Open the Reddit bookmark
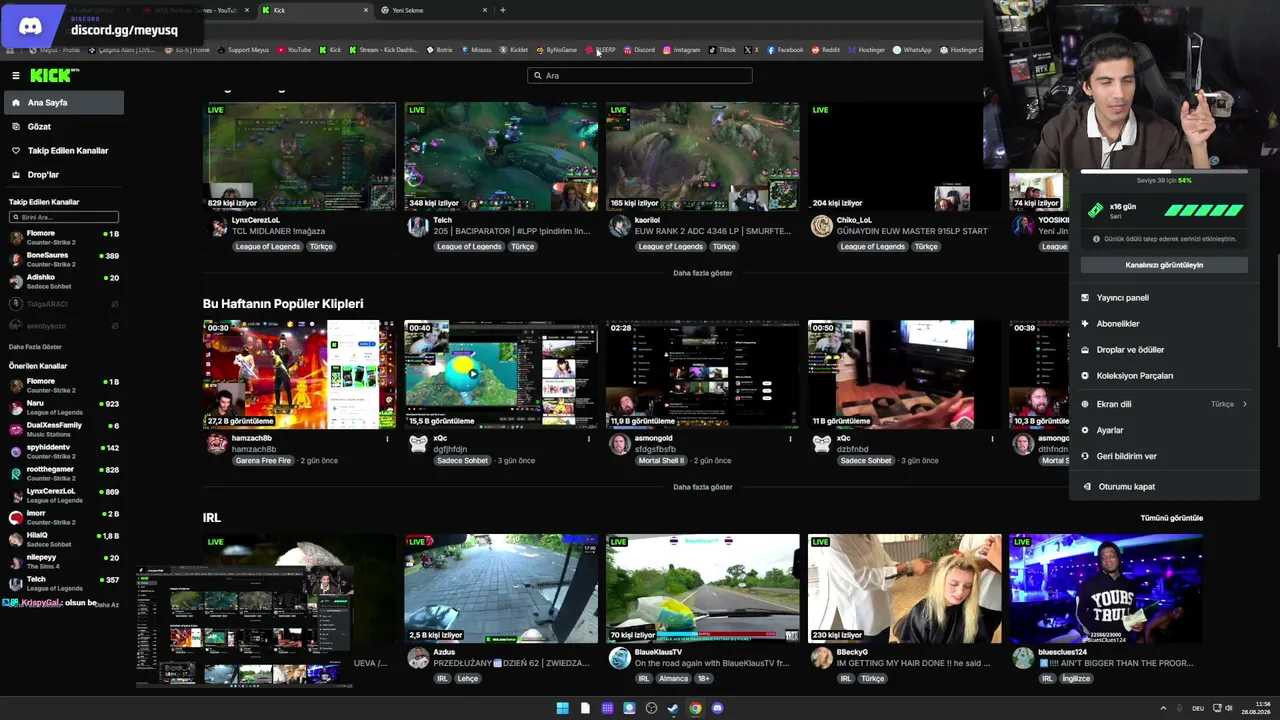Screen dimensions: 1280x720 [x=826, y=50]
